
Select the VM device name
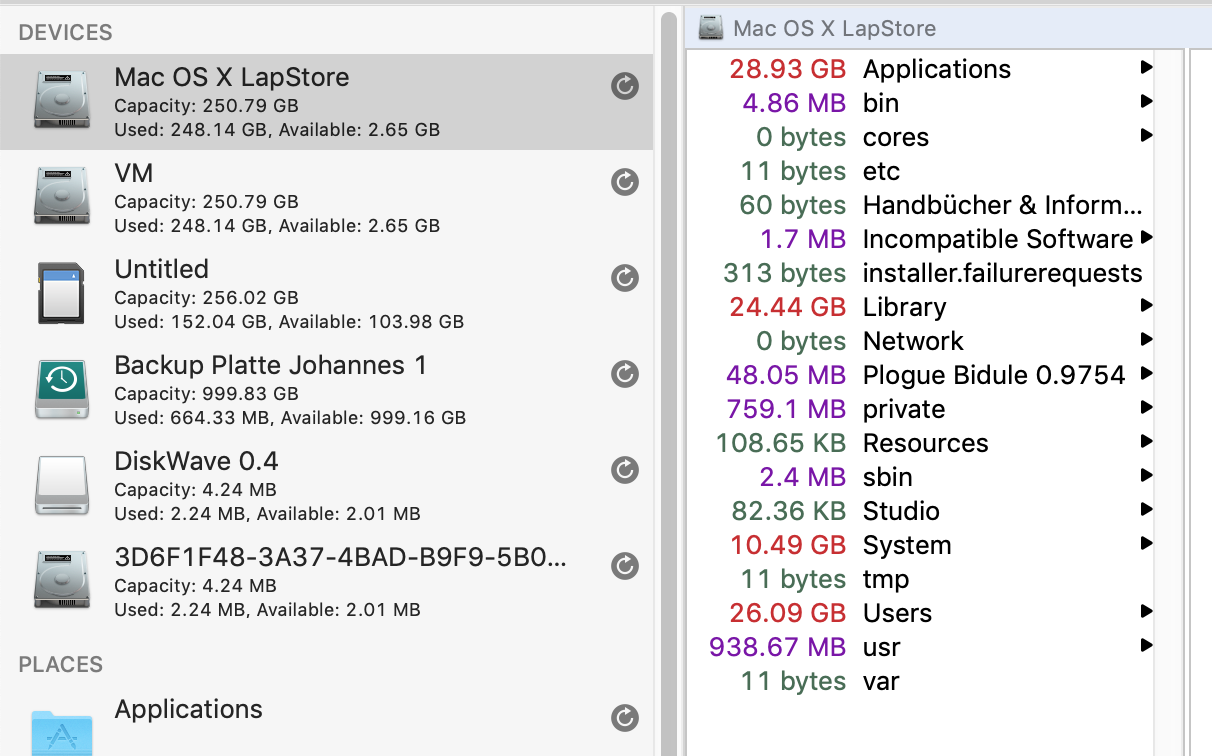[134, 173]
